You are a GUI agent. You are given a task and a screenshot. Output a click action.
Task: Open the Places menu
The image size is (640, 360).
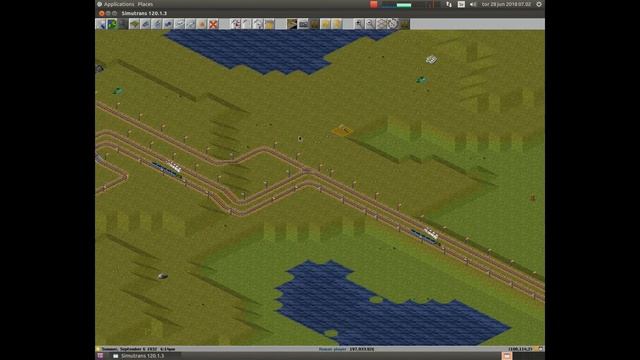click(145, 4)
